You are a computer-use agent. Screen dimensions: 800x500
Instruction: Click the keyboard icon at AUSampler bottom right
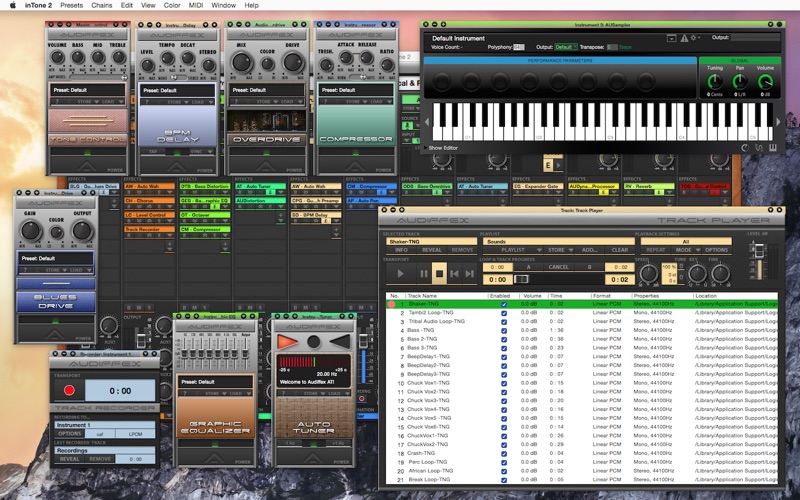772,148
